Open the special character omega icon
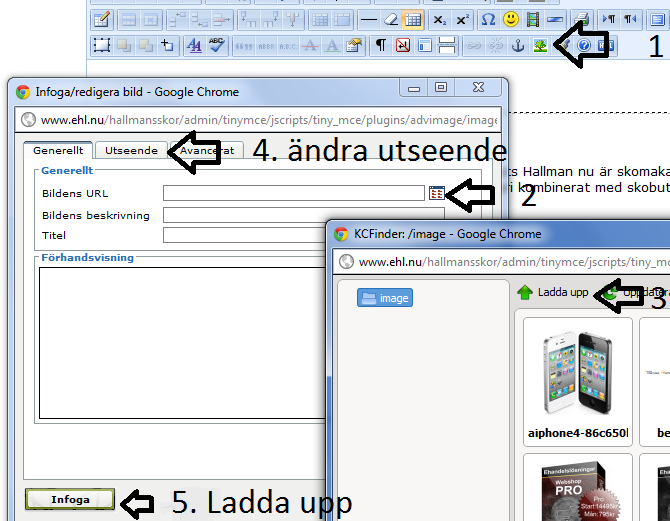 tap(488, 20)
